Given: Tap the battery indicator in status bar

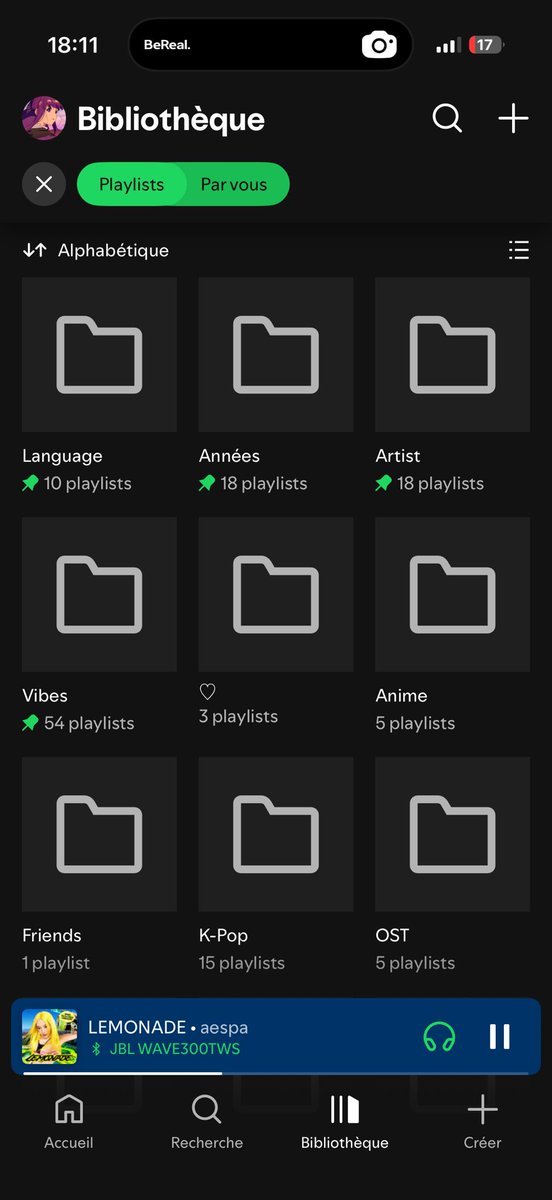Looking at the screenshot, I should click(x=488, y=45).
